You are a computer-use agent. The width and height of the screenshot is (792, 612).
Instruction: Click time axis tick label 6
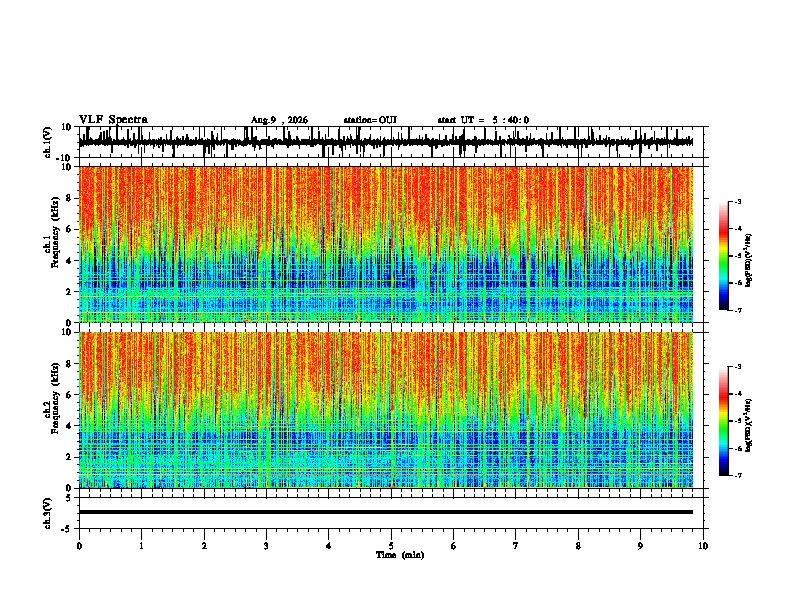(454, 546)
